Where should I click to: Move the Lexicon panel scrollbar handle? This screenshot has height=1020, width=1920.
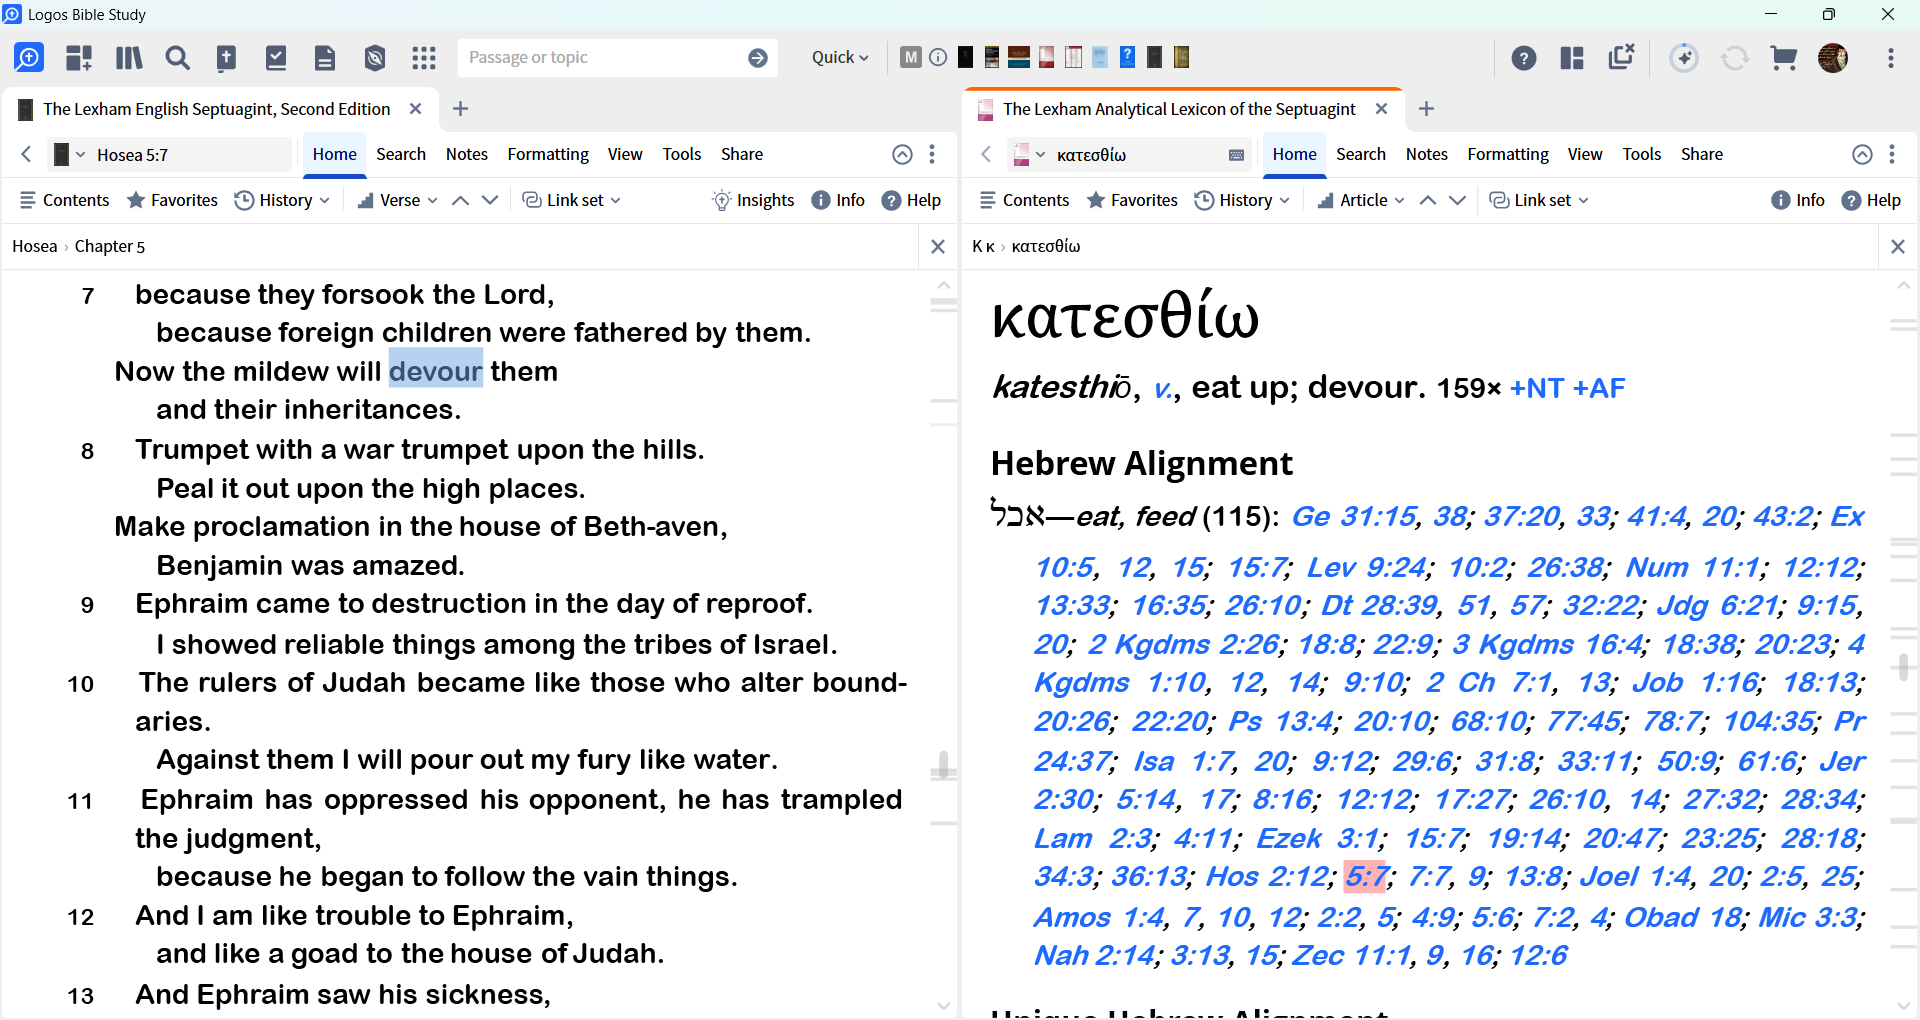tap(1903, 667)
